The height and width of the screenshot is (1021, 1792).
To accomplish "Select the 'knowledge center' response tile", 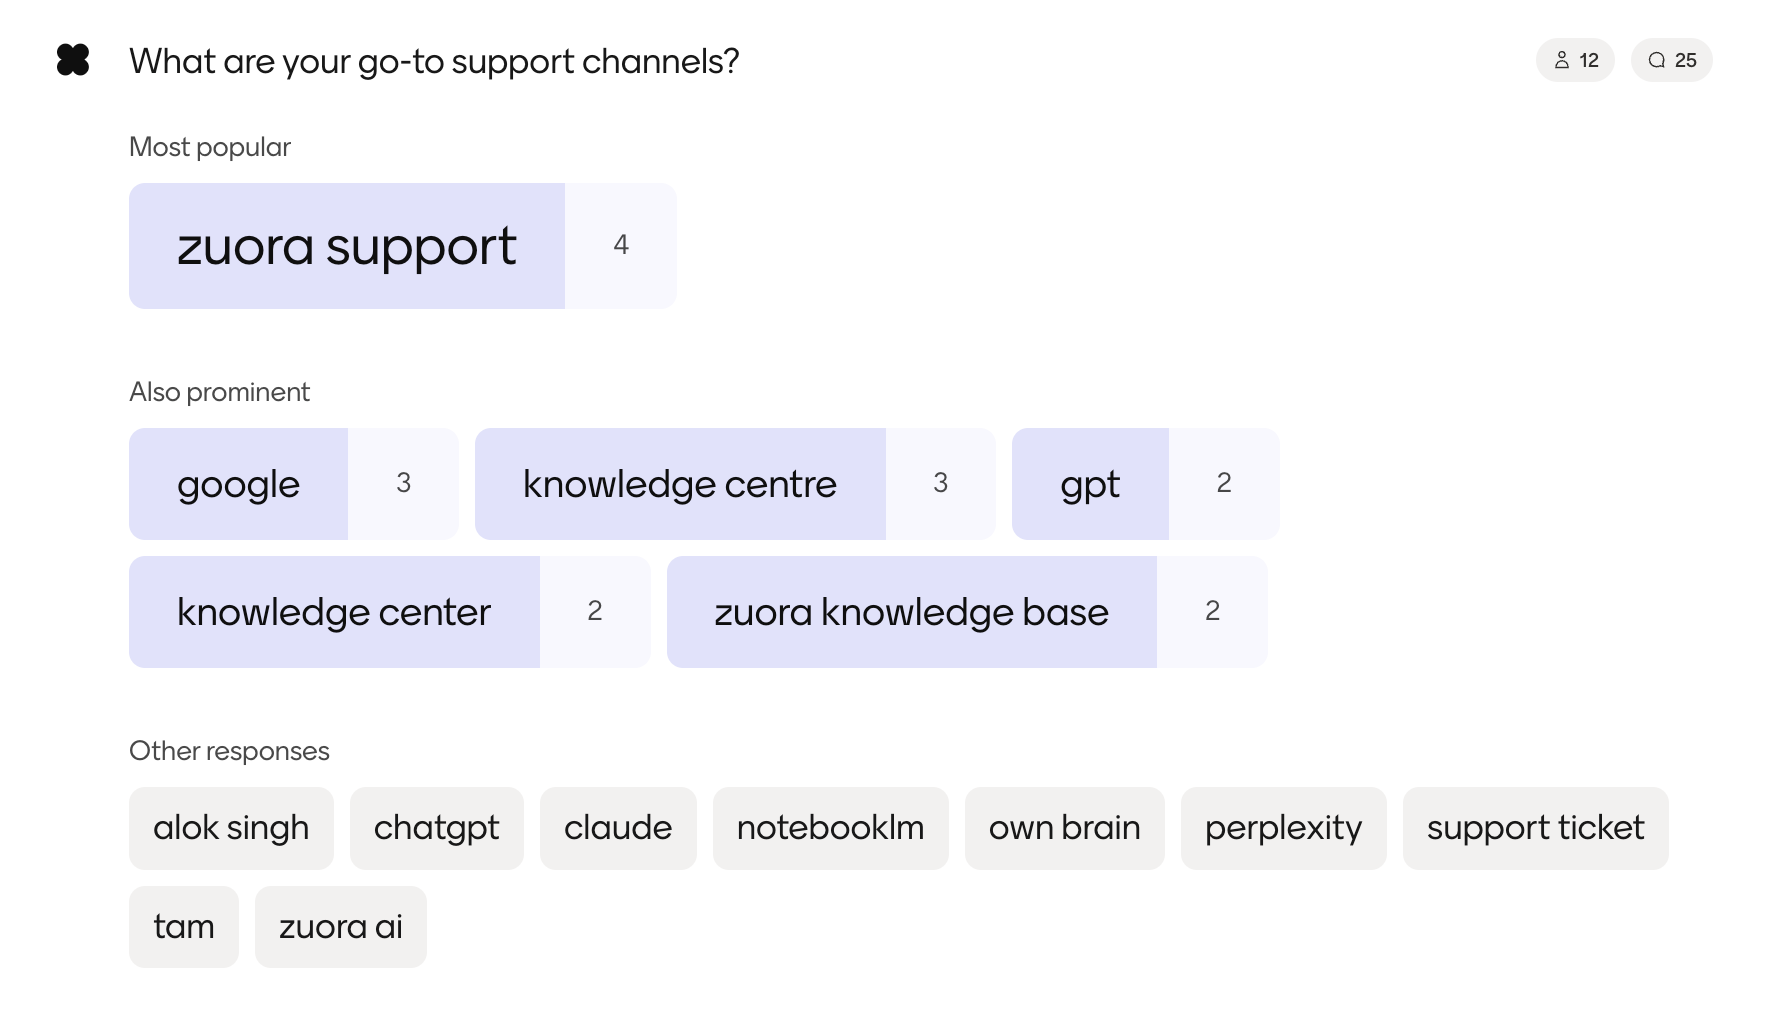I will (x=334, y=612).
